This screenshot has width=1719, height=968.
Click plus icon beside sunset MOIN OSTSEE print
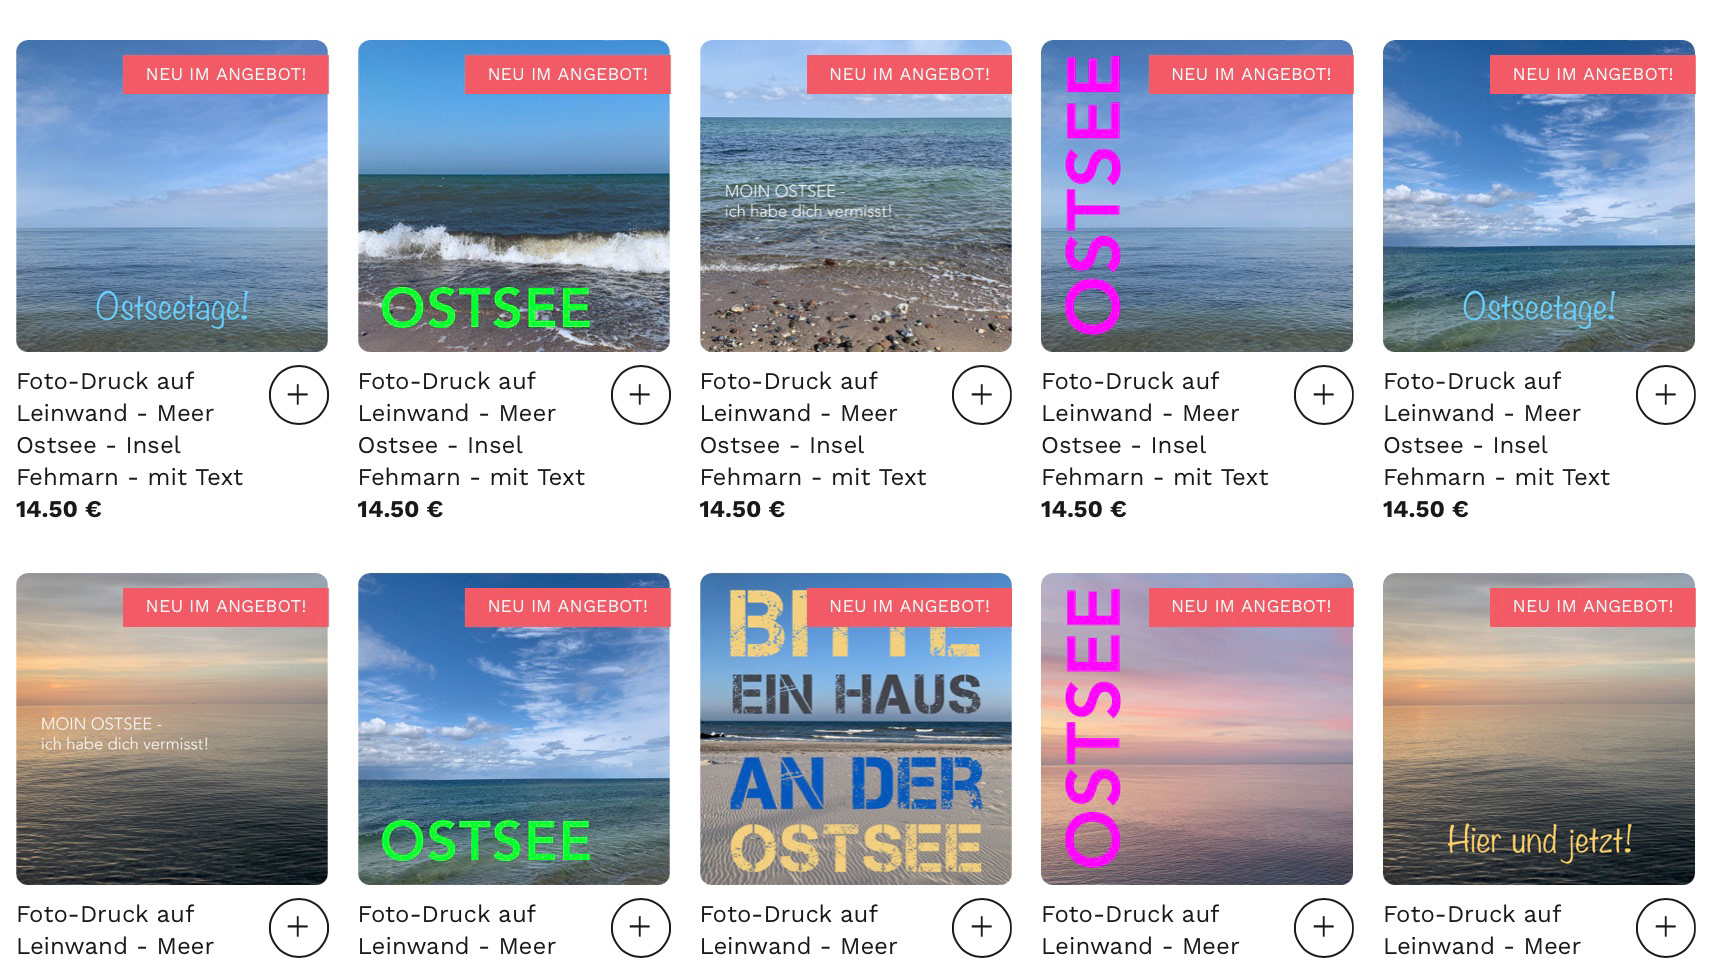298,927
